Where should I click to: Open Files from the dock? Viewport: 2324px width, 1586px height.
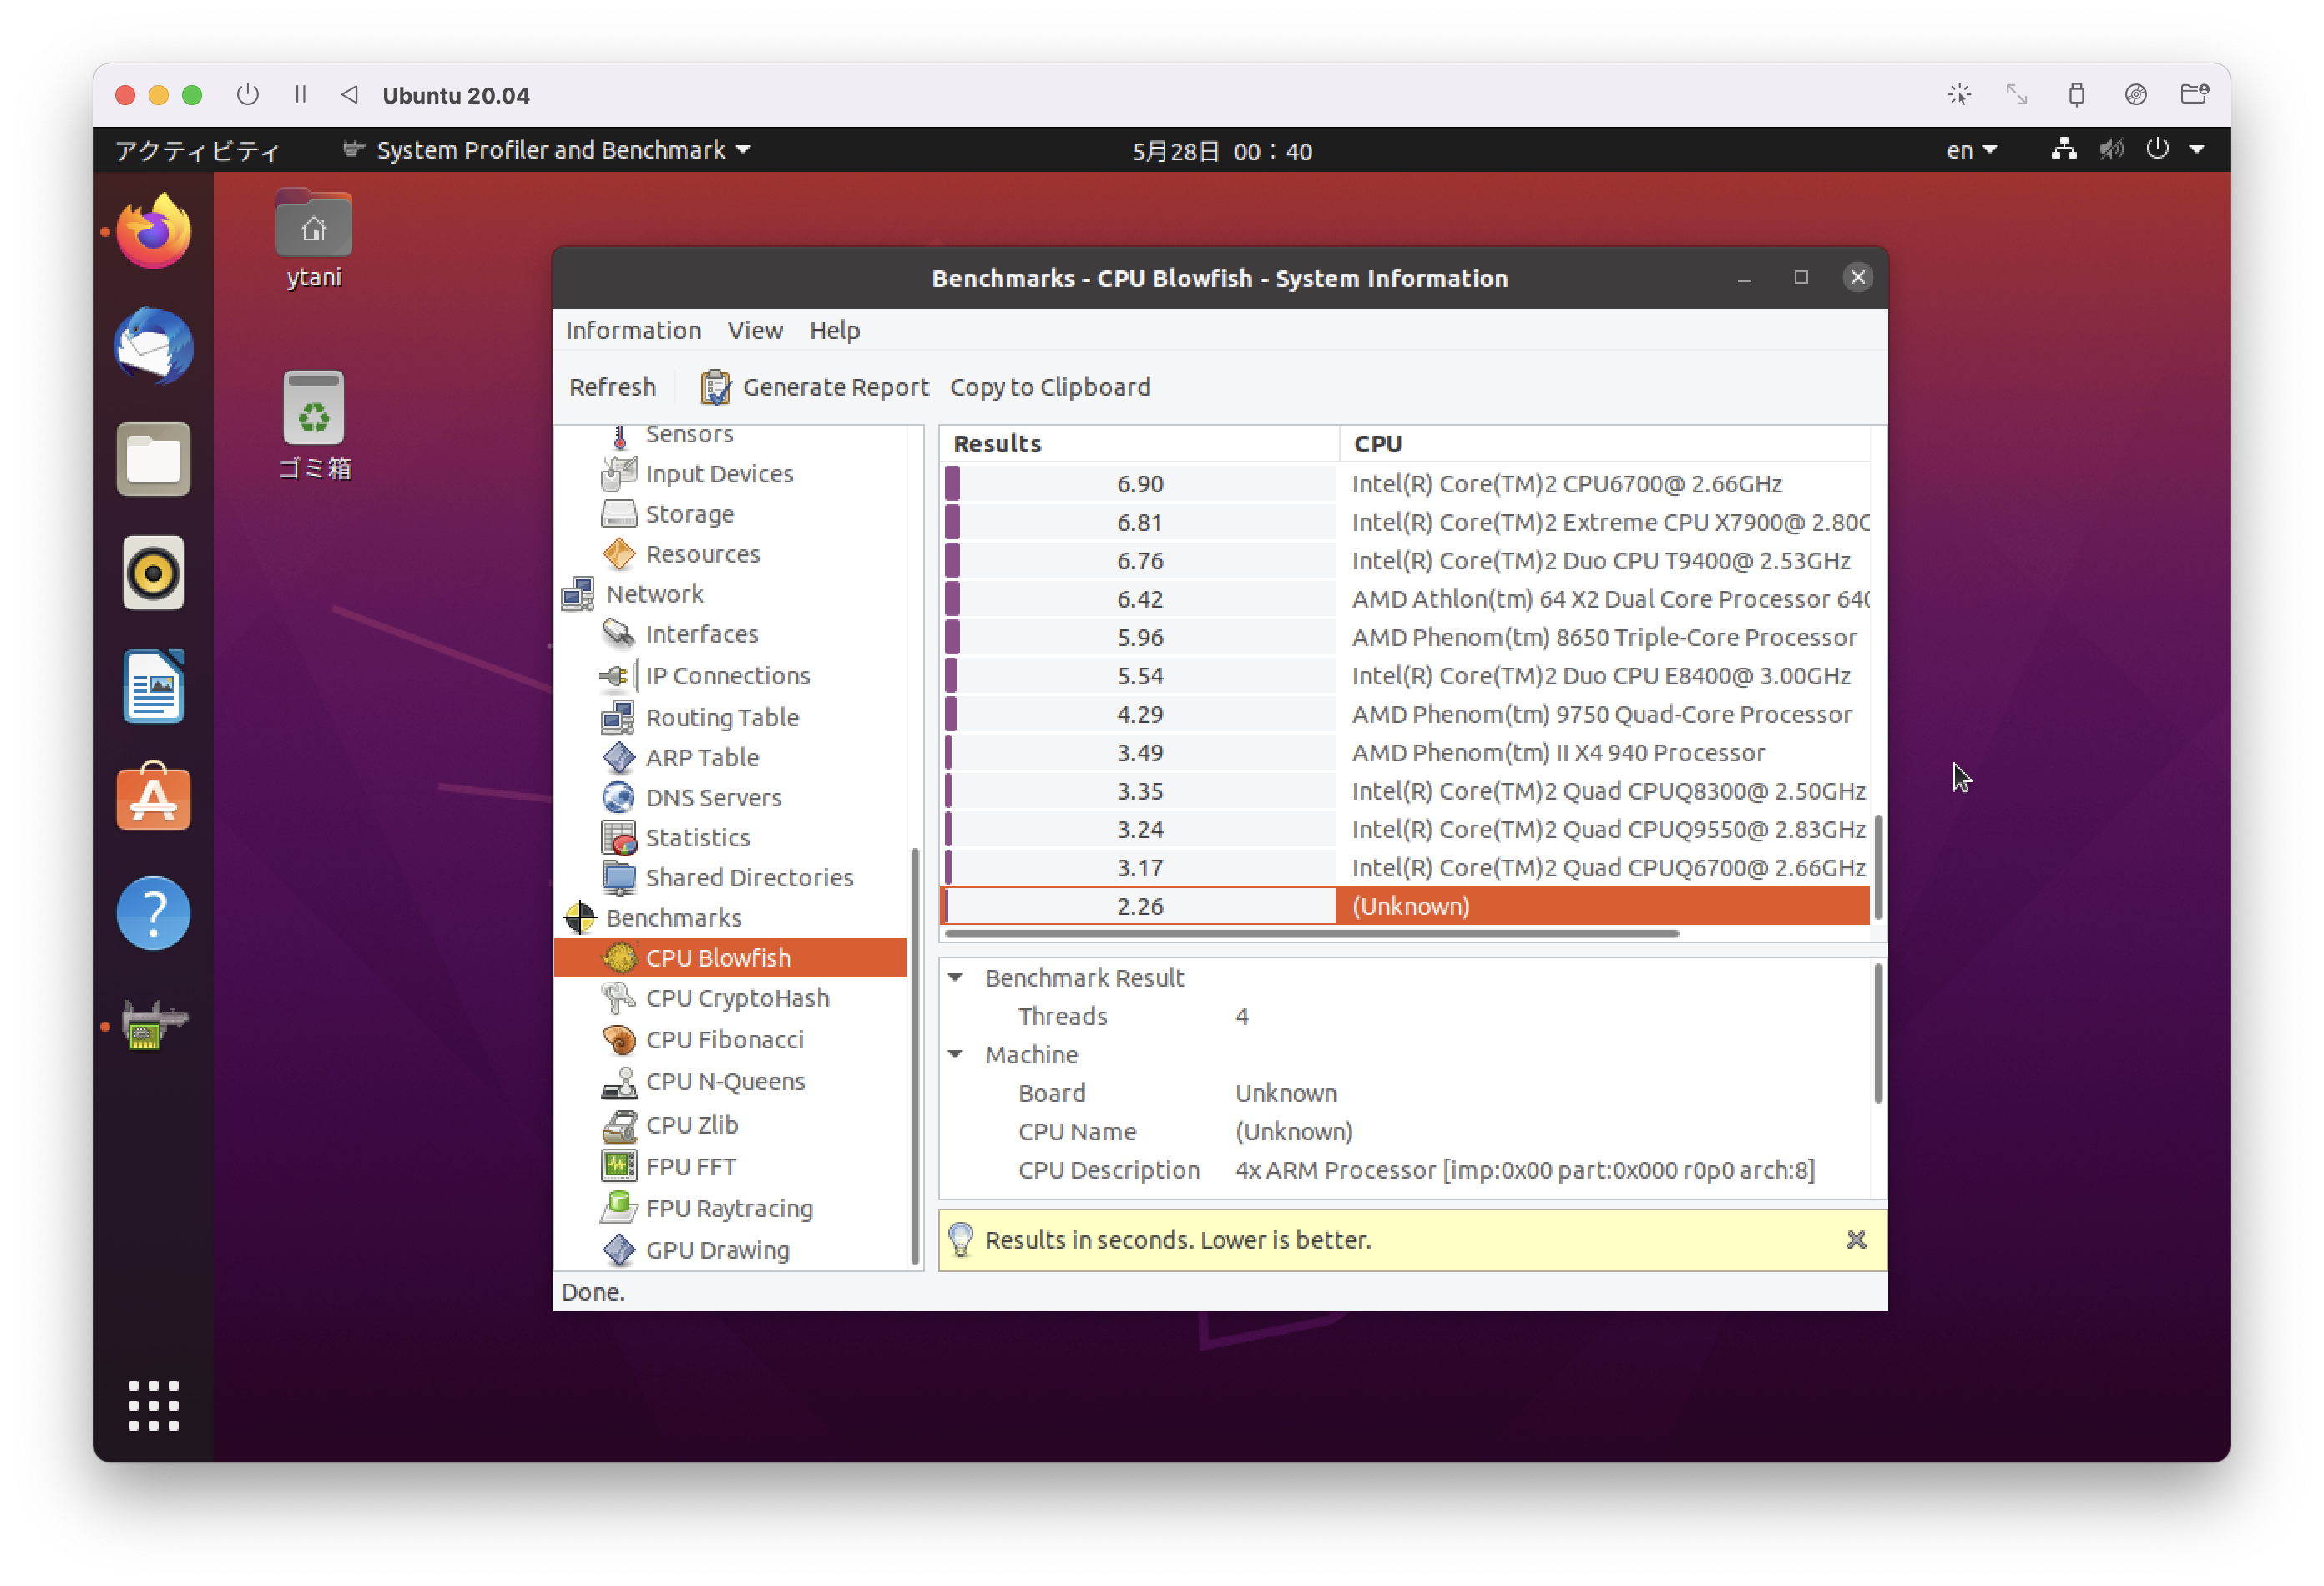(153, 459)
